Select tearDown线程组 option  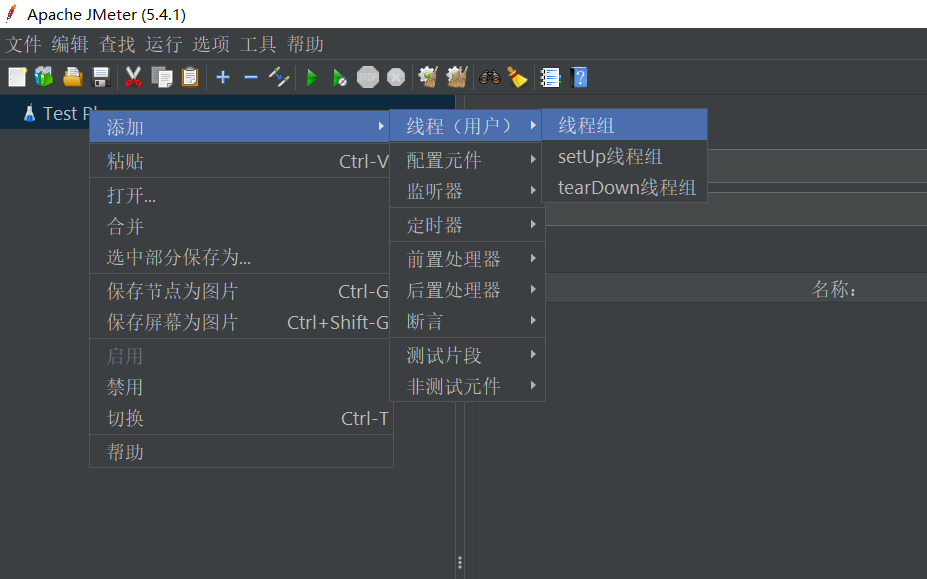624,187
